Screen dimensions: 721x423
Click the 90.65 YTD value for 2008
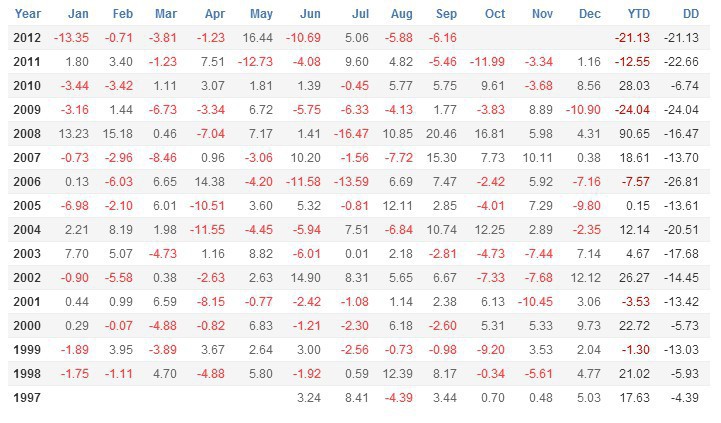(634, 134)
